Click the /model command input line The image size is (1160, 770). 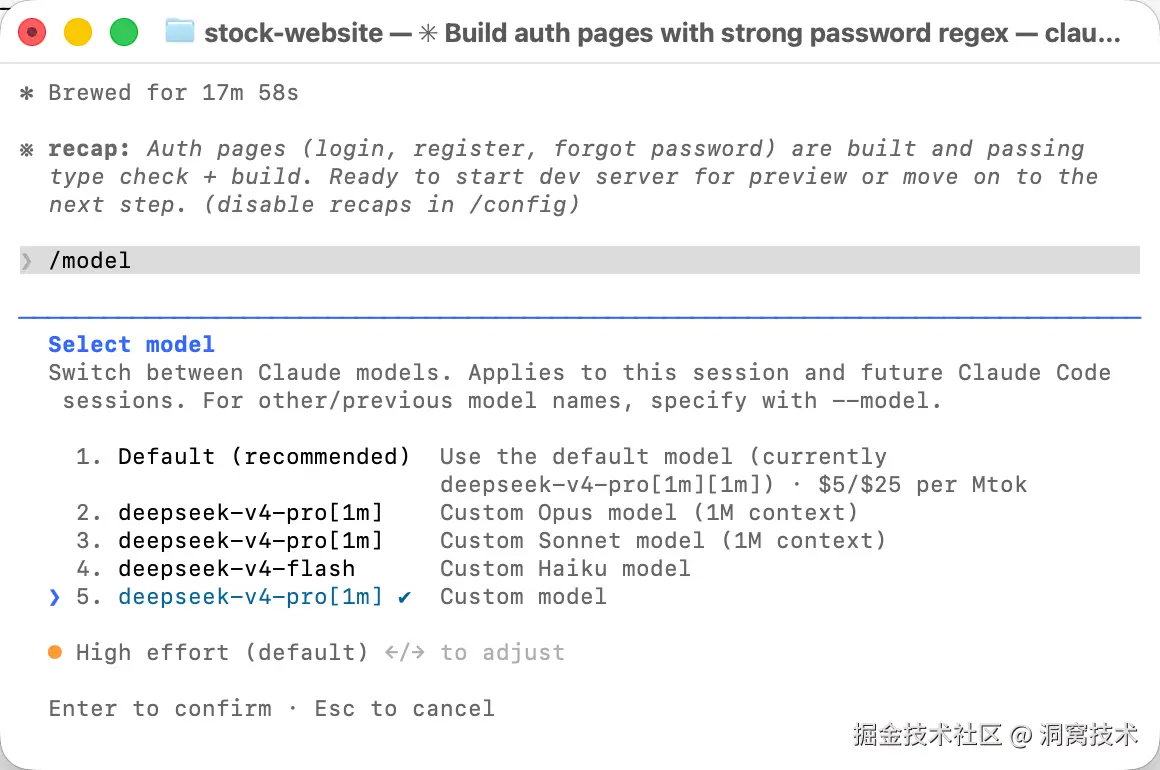579,260
